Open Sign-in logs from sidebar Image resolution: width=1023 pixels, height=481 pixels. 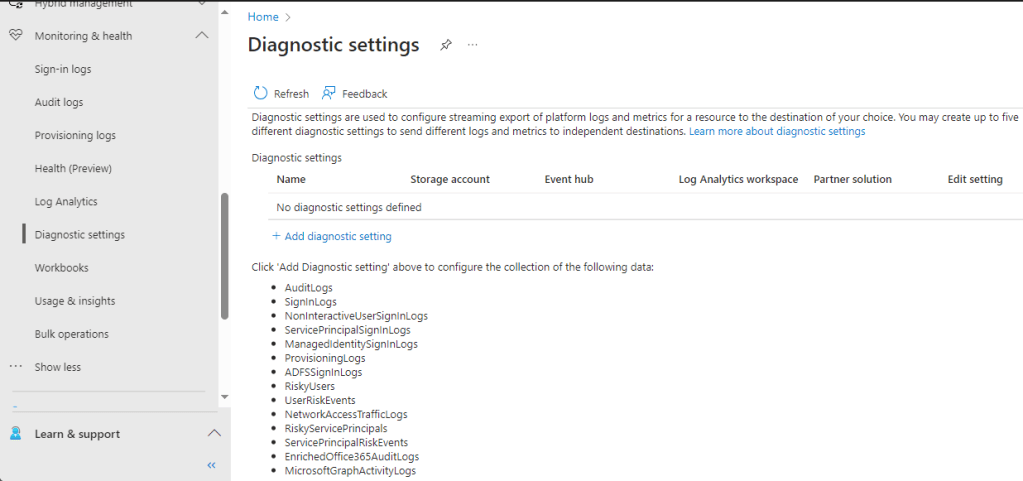point(63,69)
